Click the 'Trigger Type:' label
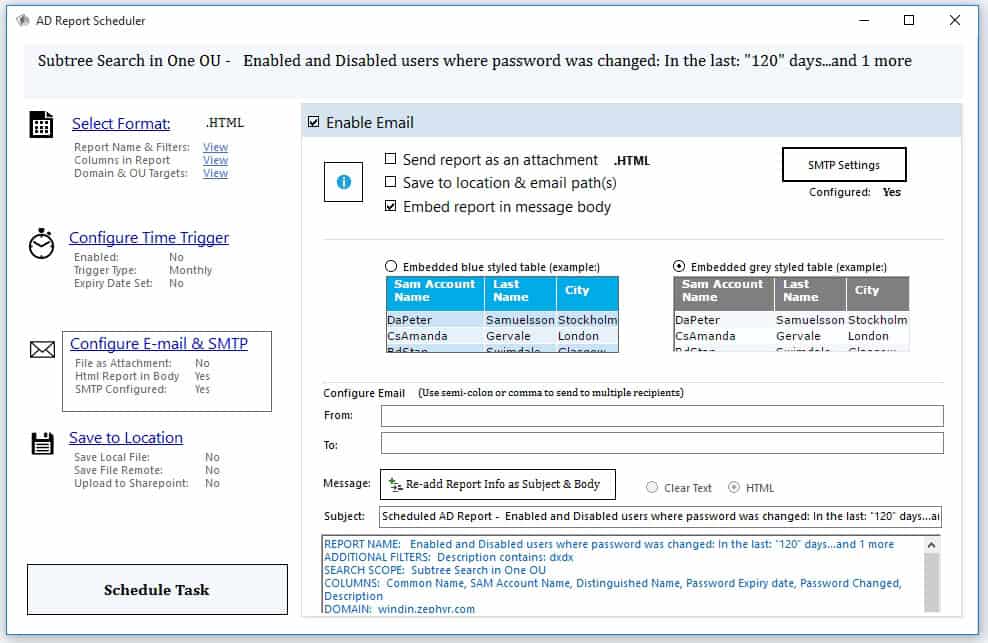This screenshot has height=643, width=988. coord(105,270)
